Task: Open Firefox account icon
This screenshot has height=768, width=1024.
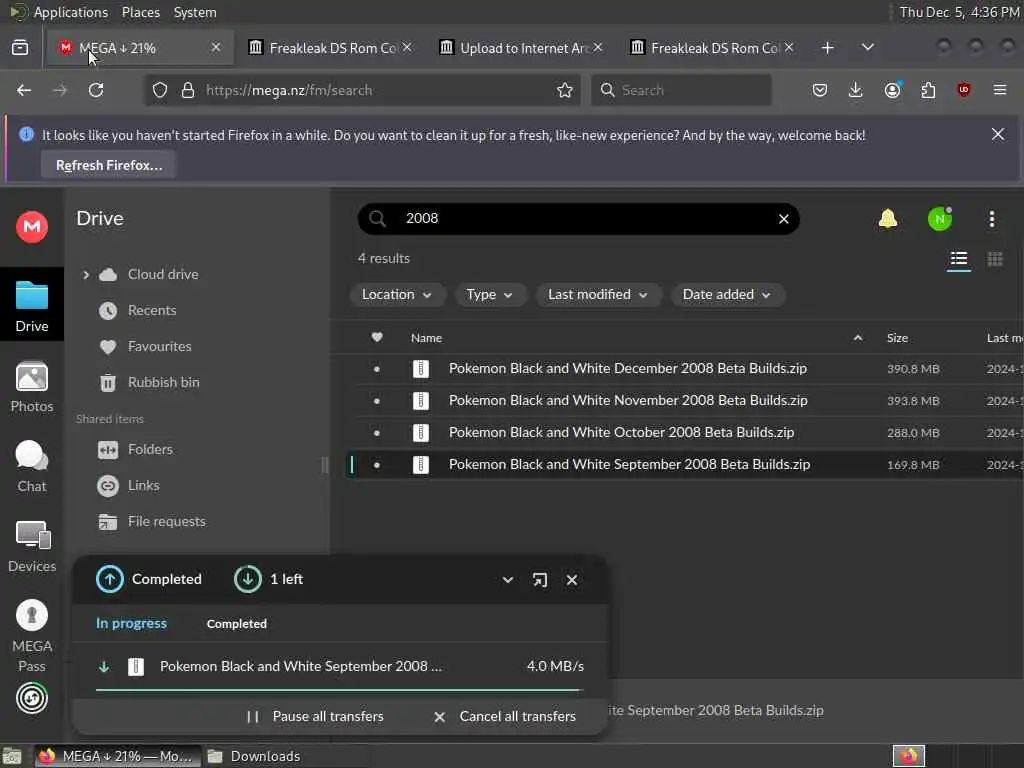Action: (892, 90)
